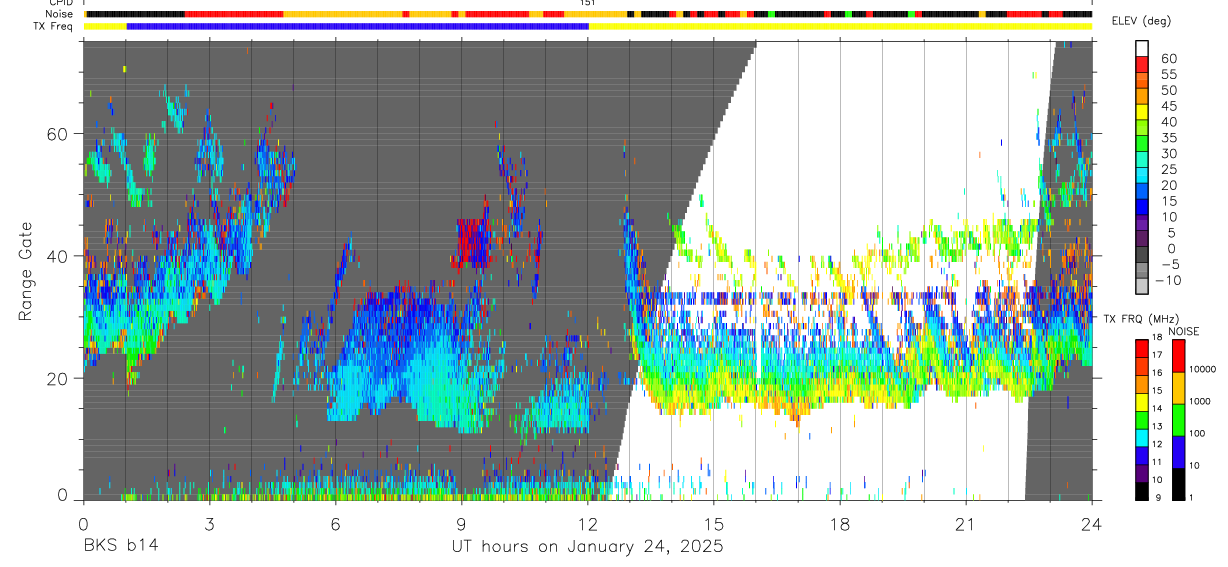
Task: Click x-axis tick label '24'
Action: pyautogui.click(x=1092, y=524)
